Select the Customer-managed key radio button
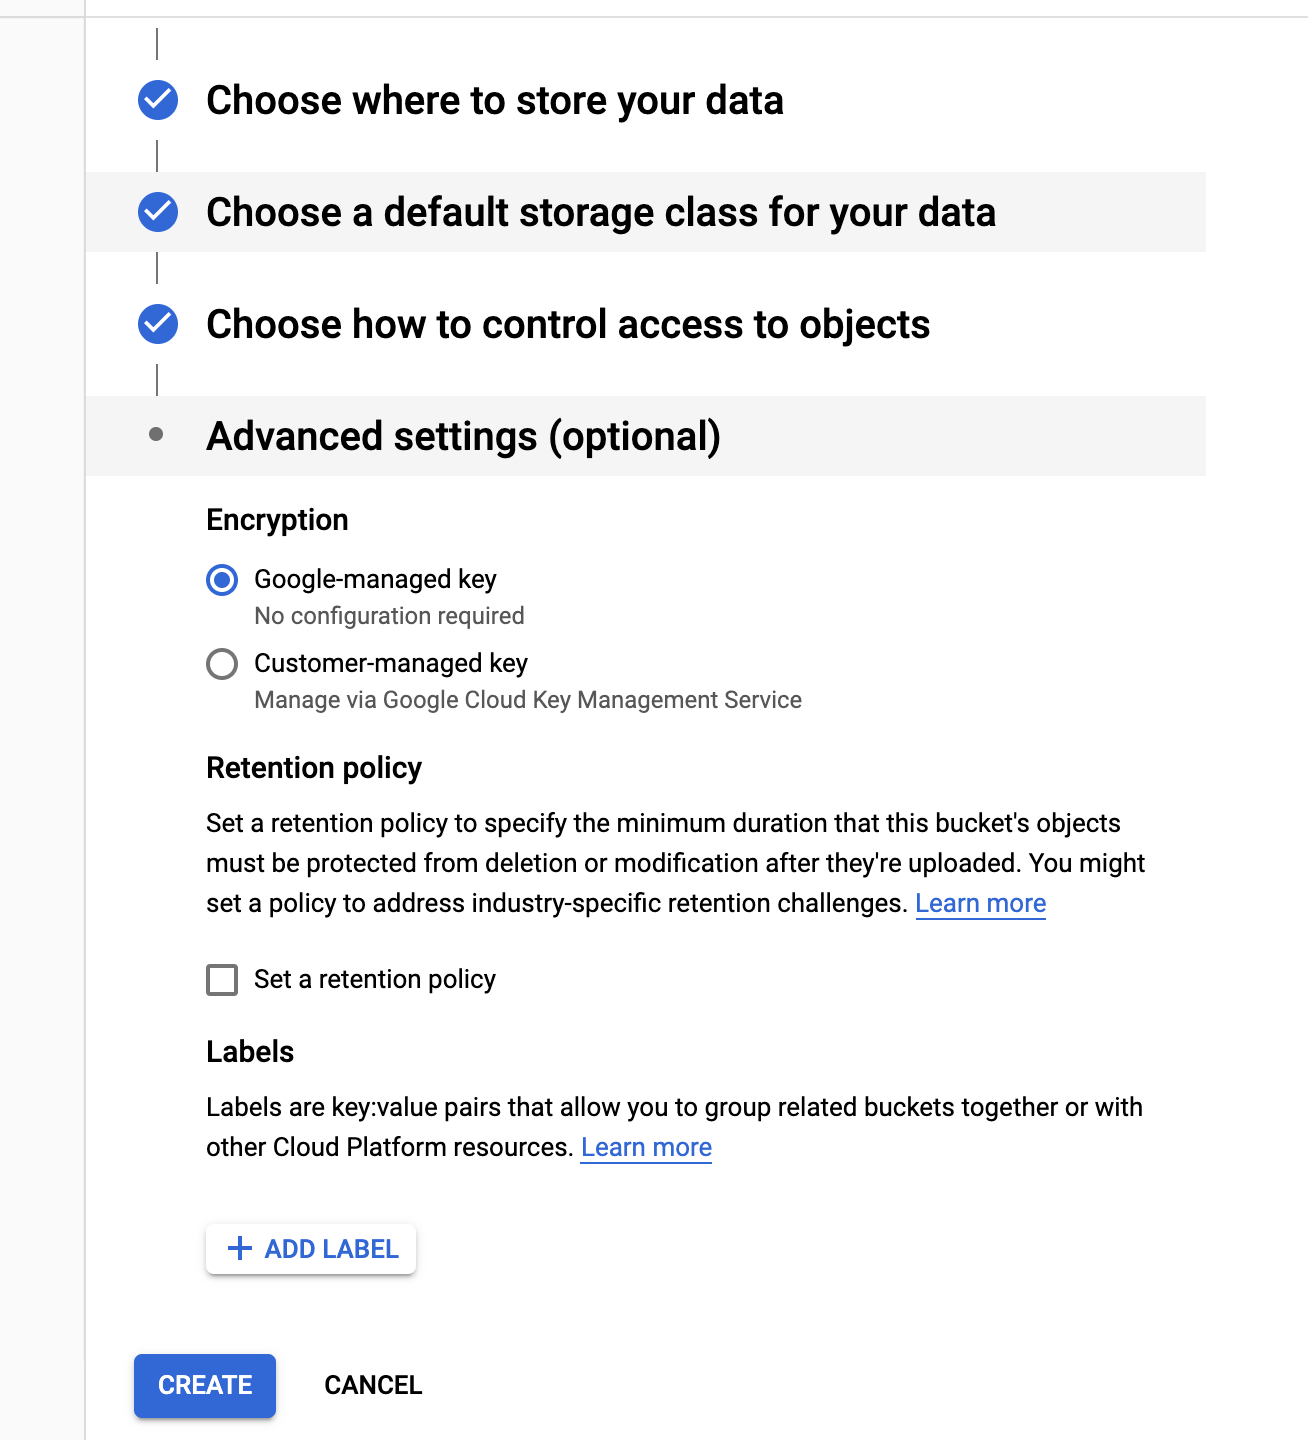Image resolution: width=1308 pixels, height=1440 pixels. coord(222,664)
